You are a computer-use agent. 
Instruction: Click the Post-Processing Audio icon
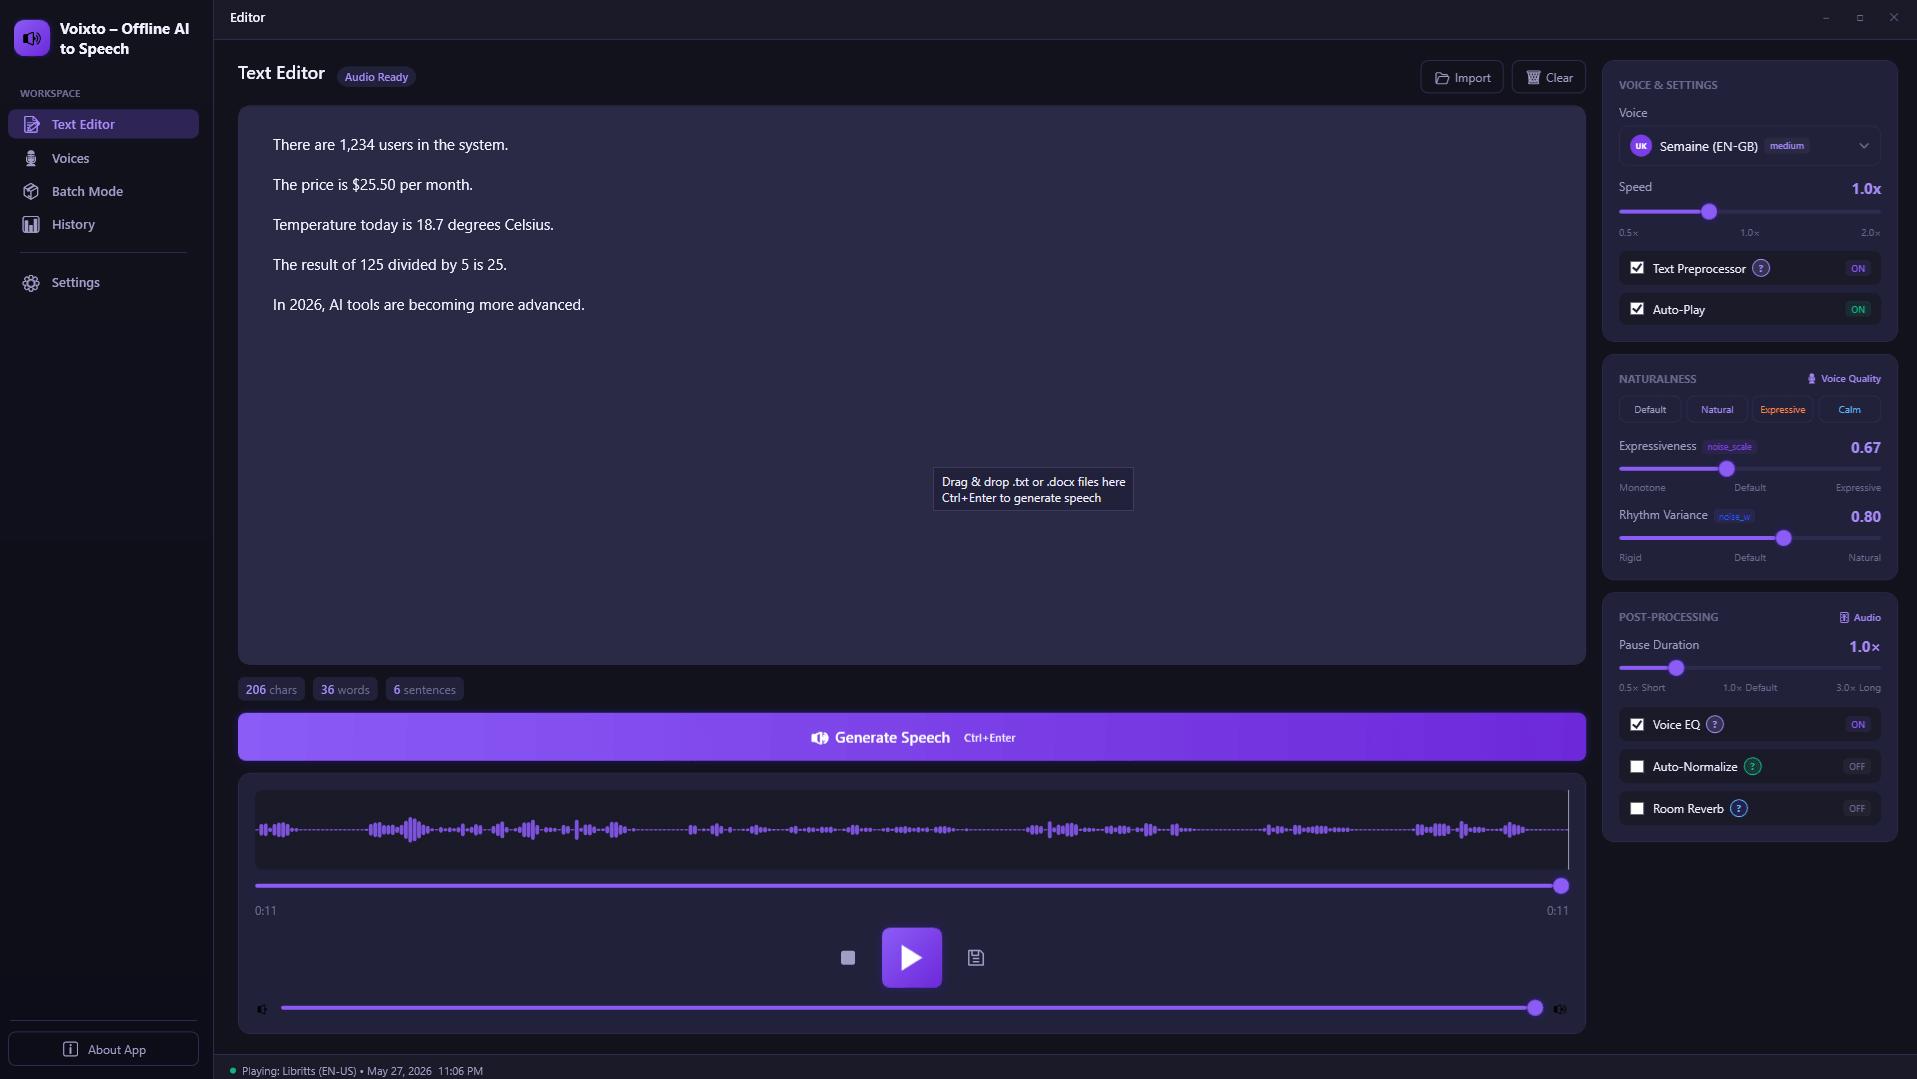(1844, 618)
